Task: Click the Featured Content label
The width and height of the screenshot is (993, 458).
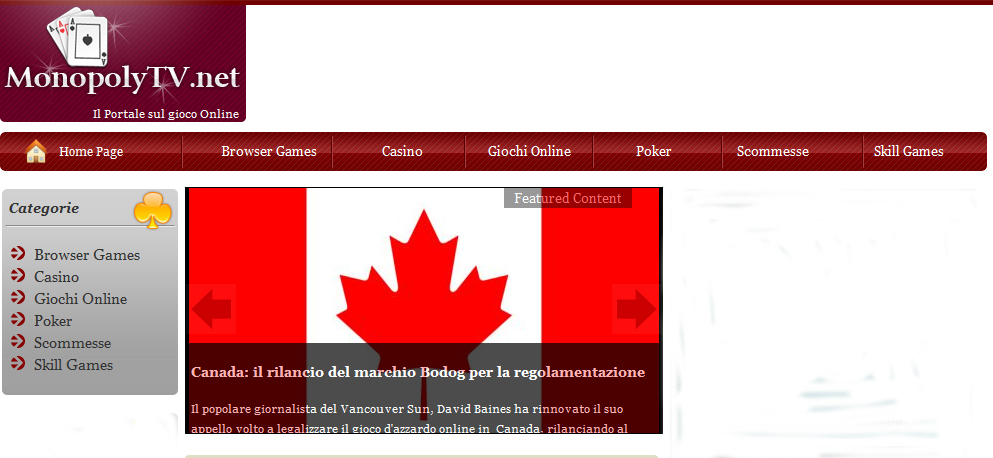Action: (x=567, y=198)
